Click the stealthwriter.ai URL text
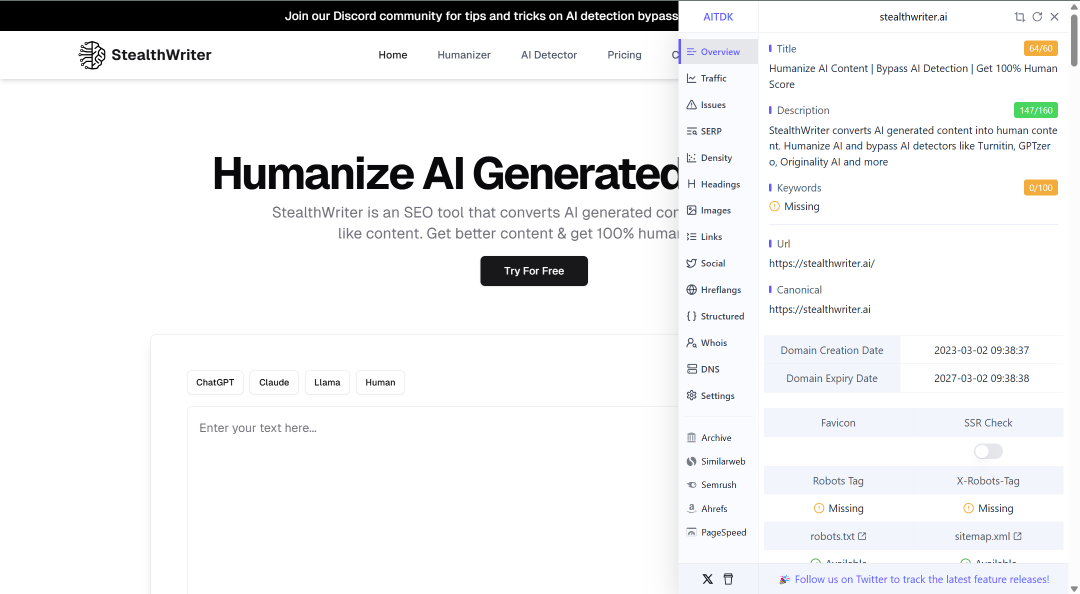1080x594 pixels. click(822, 263)
